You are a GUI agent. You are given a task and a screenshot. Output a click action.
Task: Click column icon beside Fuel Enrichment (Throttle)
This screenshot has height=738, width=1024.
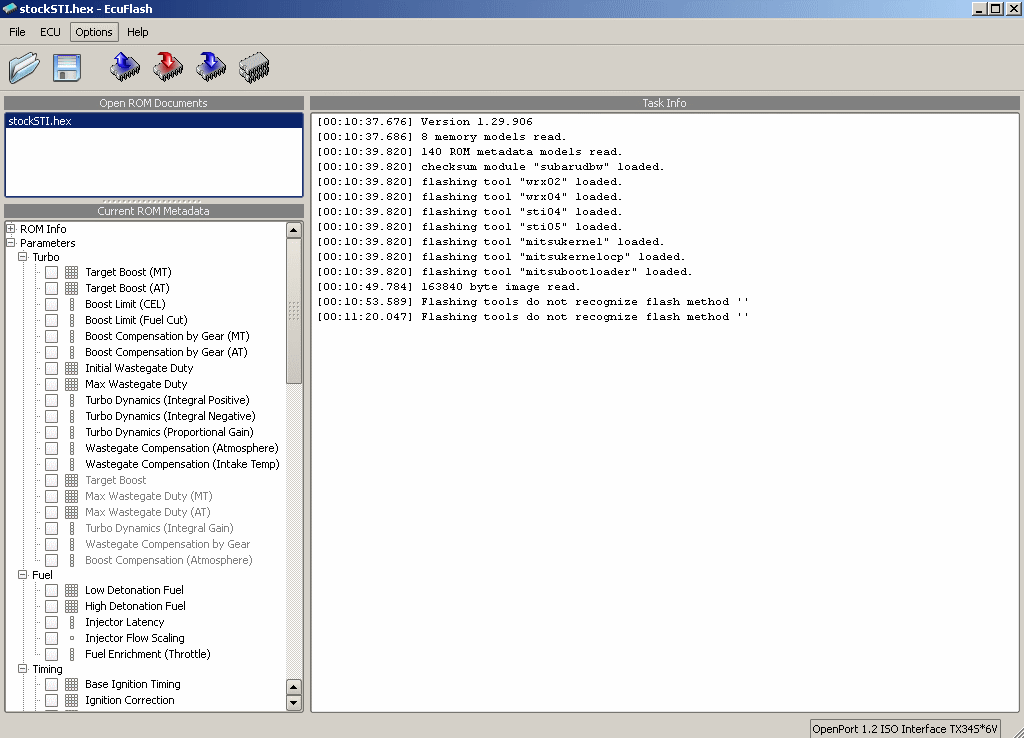click(72, 654)
